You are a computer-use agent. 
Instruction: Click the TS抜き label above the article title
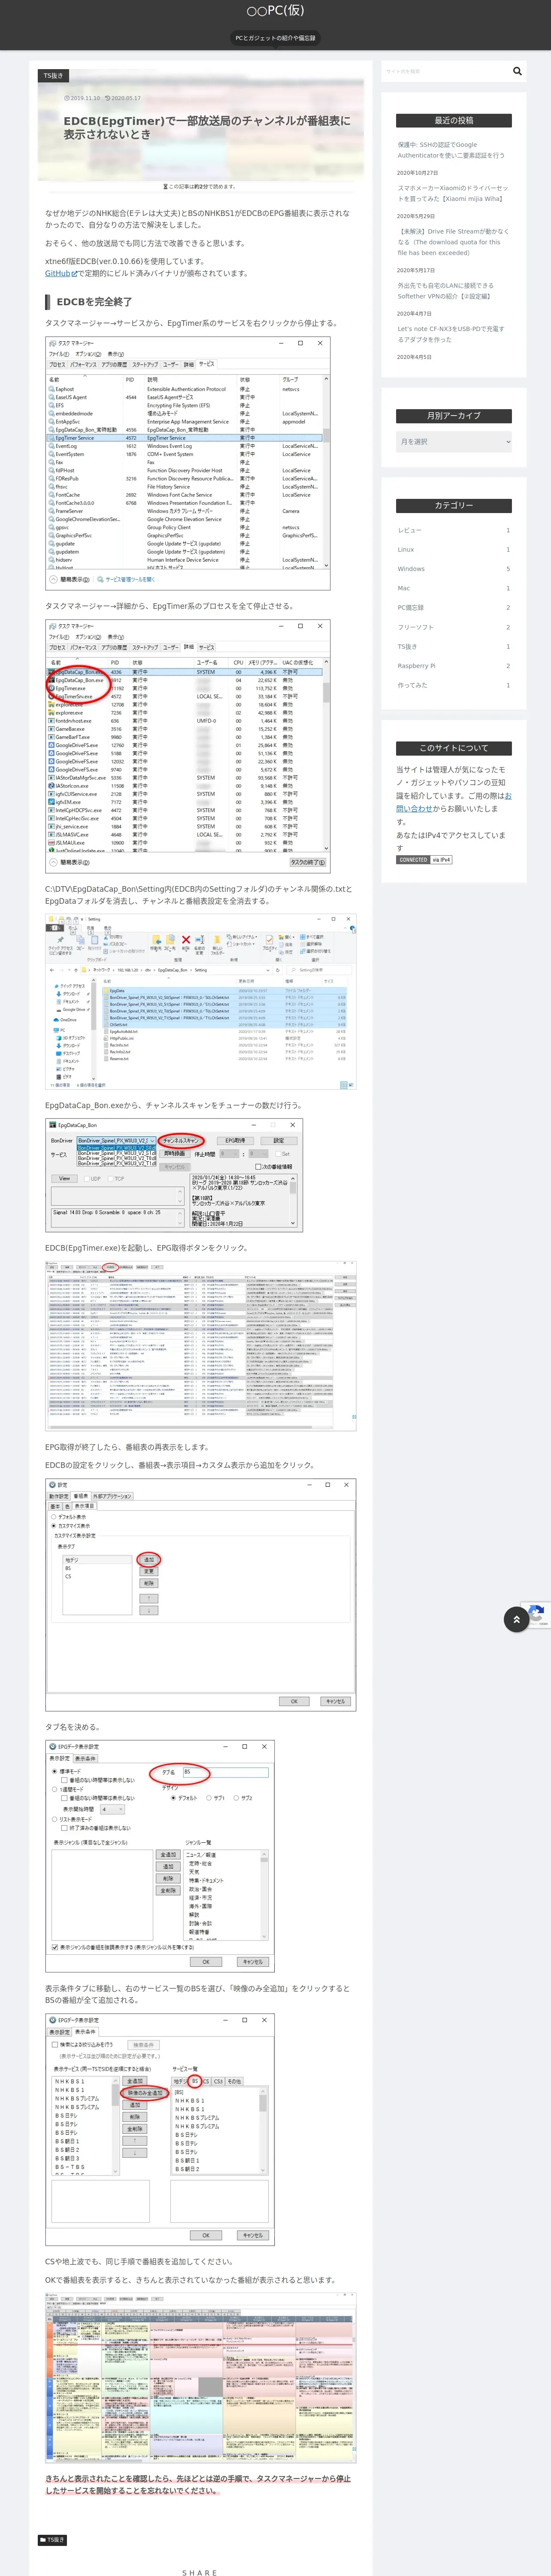[x=53, y=75]
